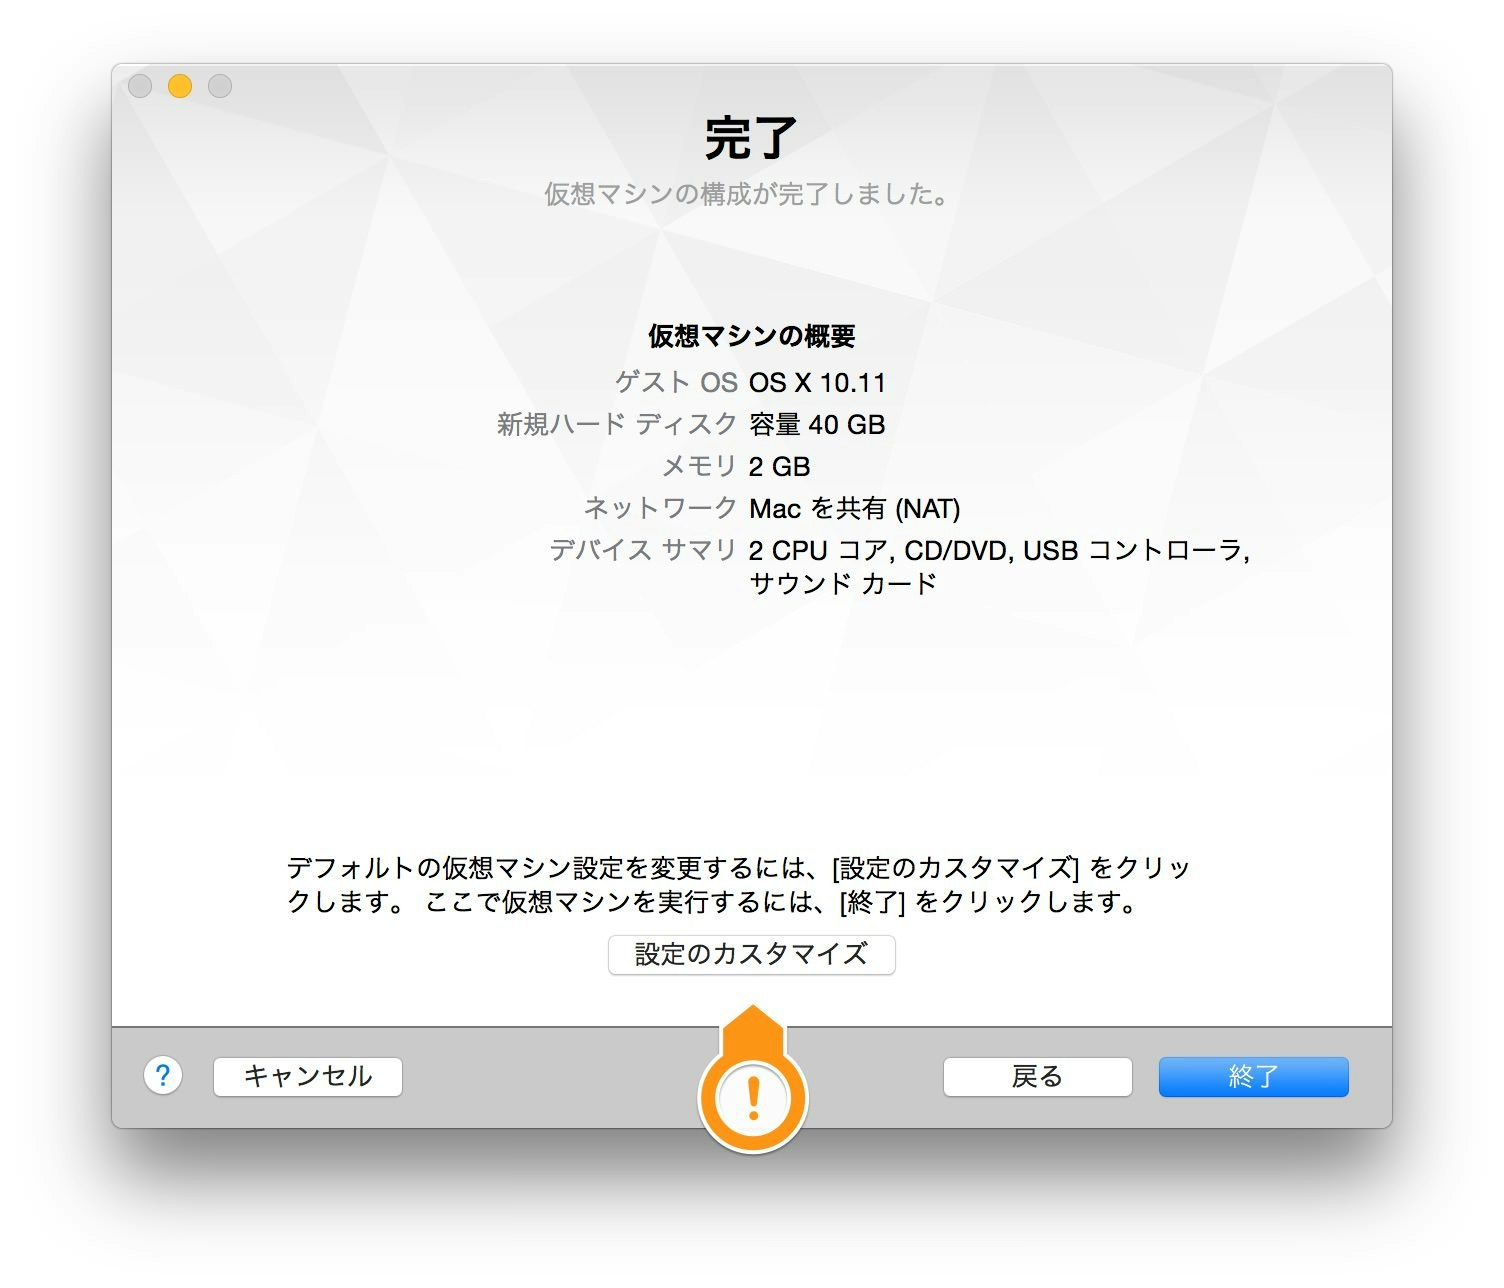Finish setup with the blue 終了 button
This screenshot has height=1288, width=1504.
1253,1077
